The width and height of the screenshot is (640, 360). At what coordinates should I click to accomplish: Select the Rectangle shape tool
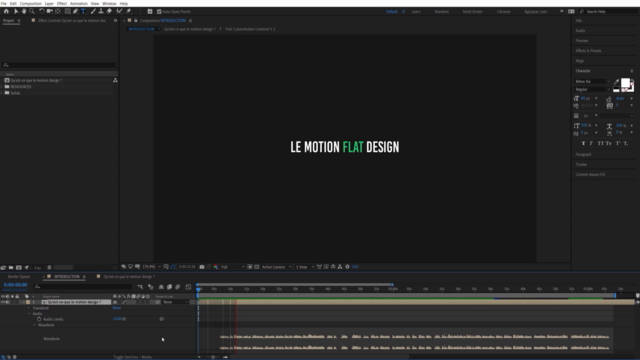click(x=67, y=11)
